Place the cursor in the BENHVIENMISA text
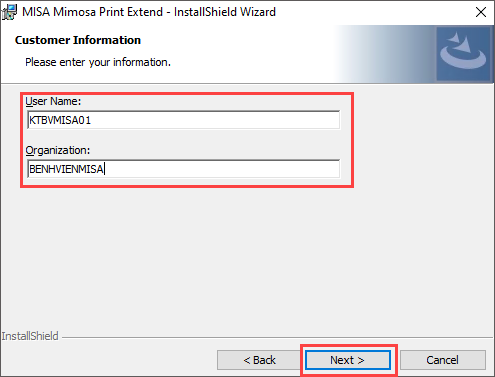The width and height of the screenshot is (495, 377). point(66,169)
